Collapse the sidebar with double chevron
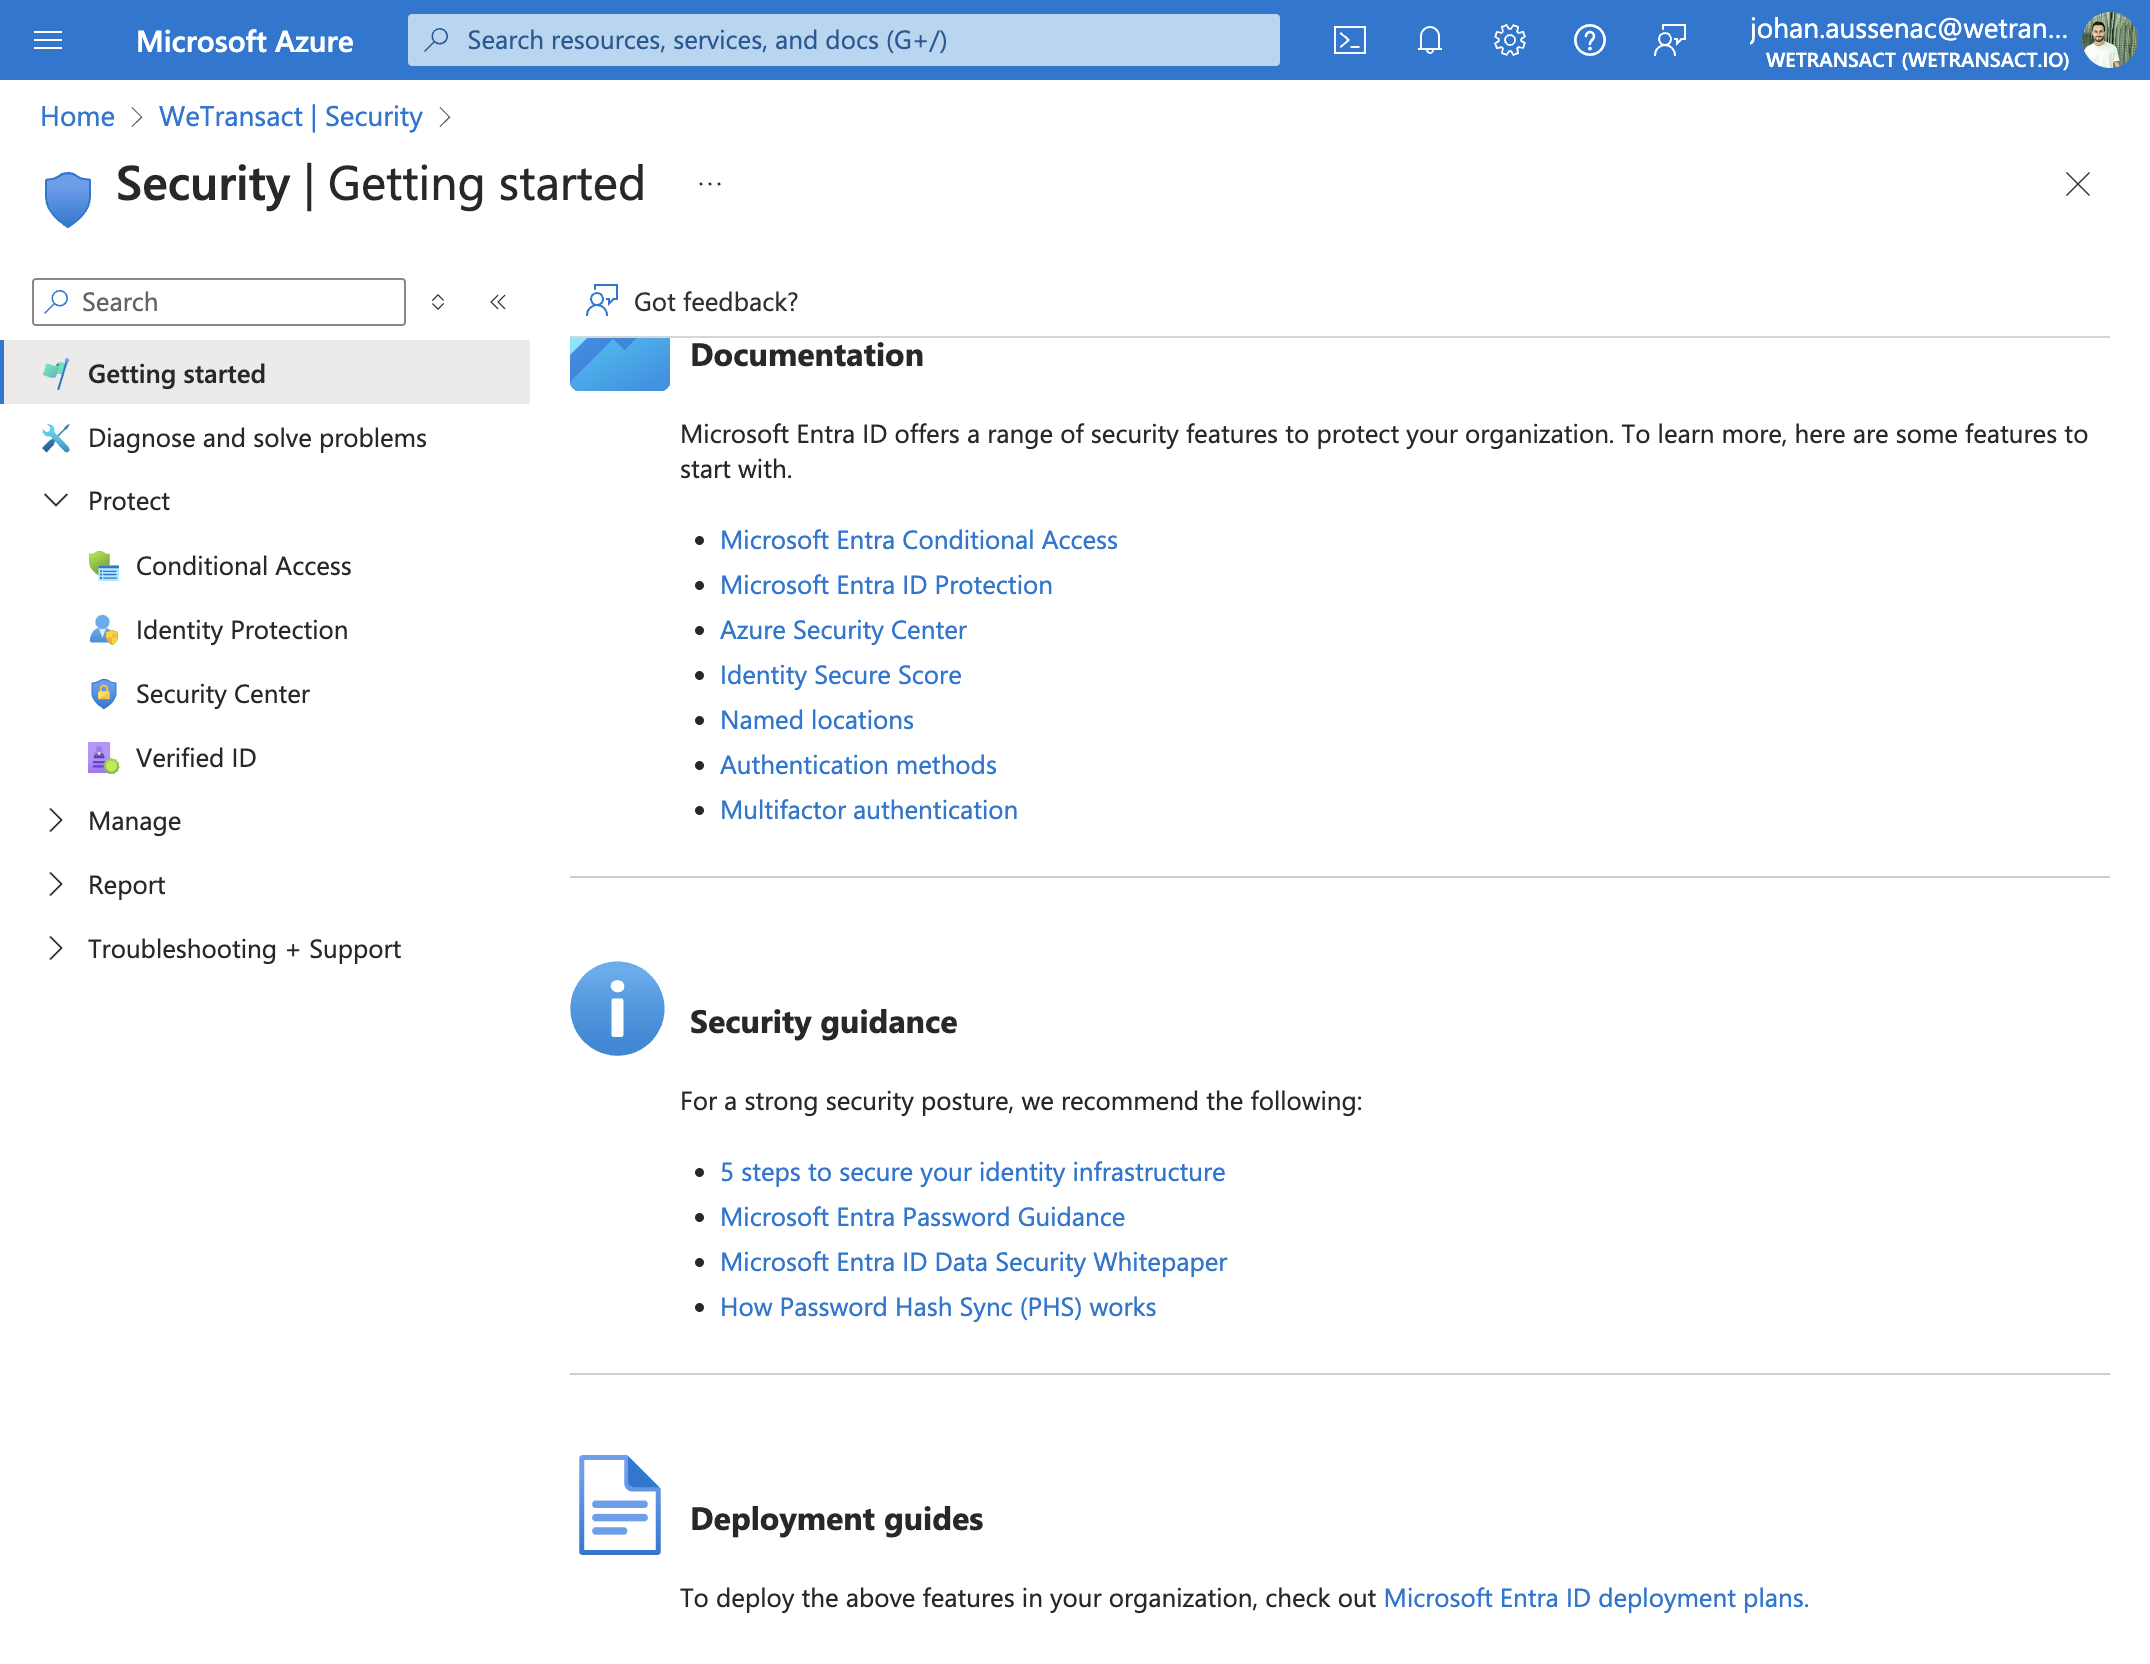 (498, 302)
